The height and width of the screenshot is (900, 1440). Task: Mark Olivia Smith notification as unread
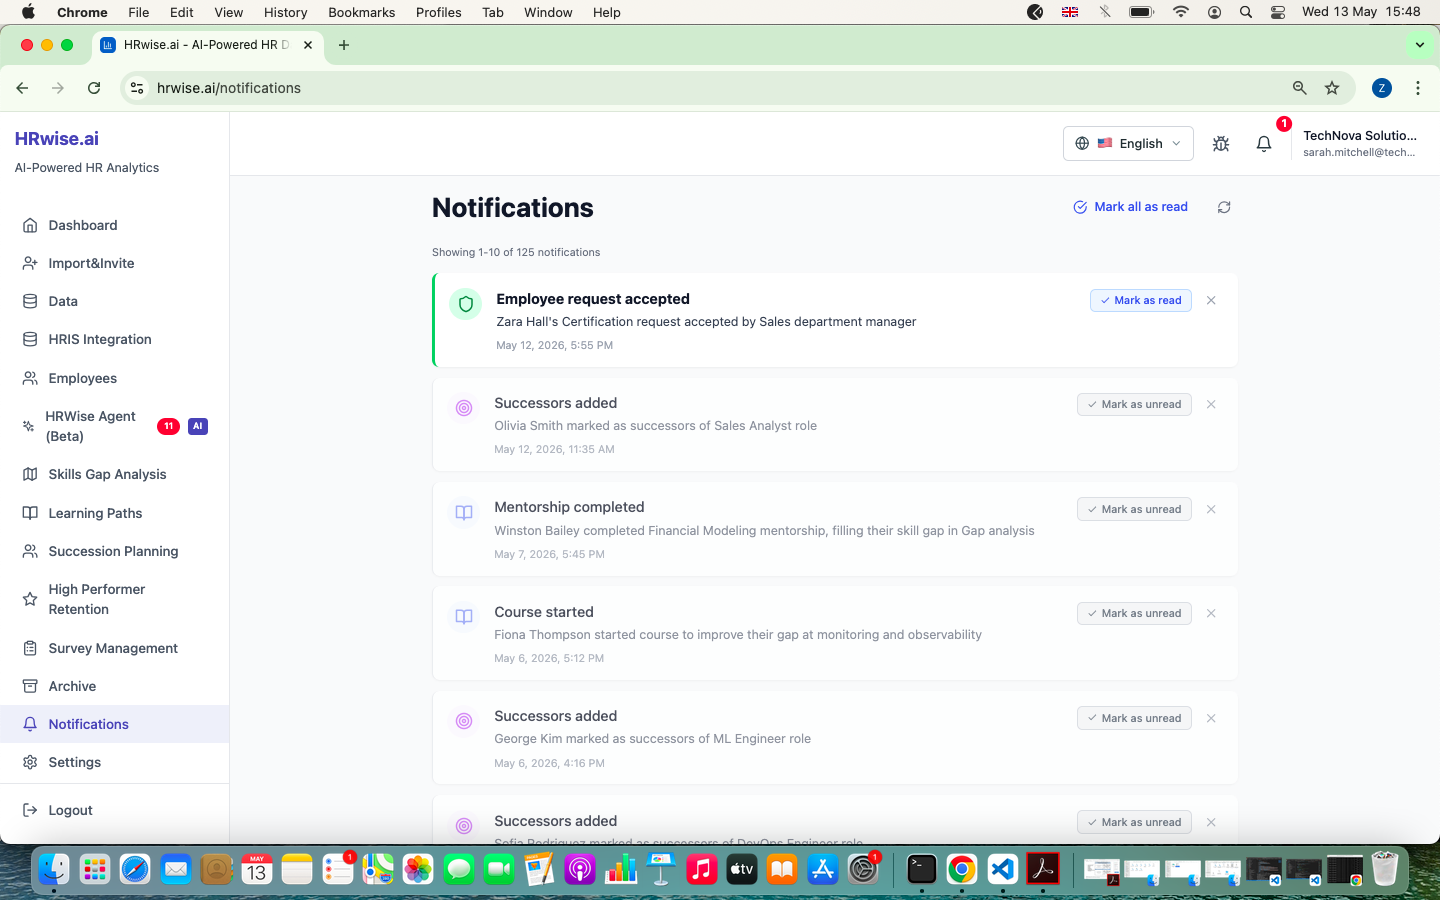[x=1134, y=404]
